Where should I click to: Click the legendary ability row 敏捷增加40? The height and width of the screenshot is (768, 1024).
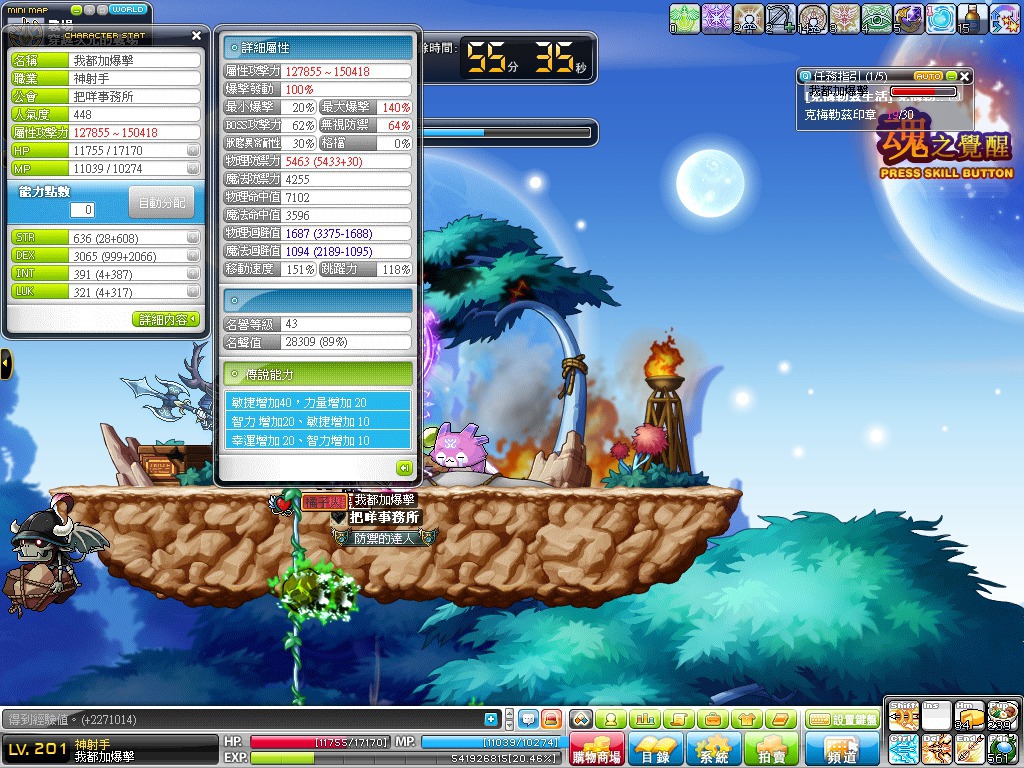click(x=318, y=402)
